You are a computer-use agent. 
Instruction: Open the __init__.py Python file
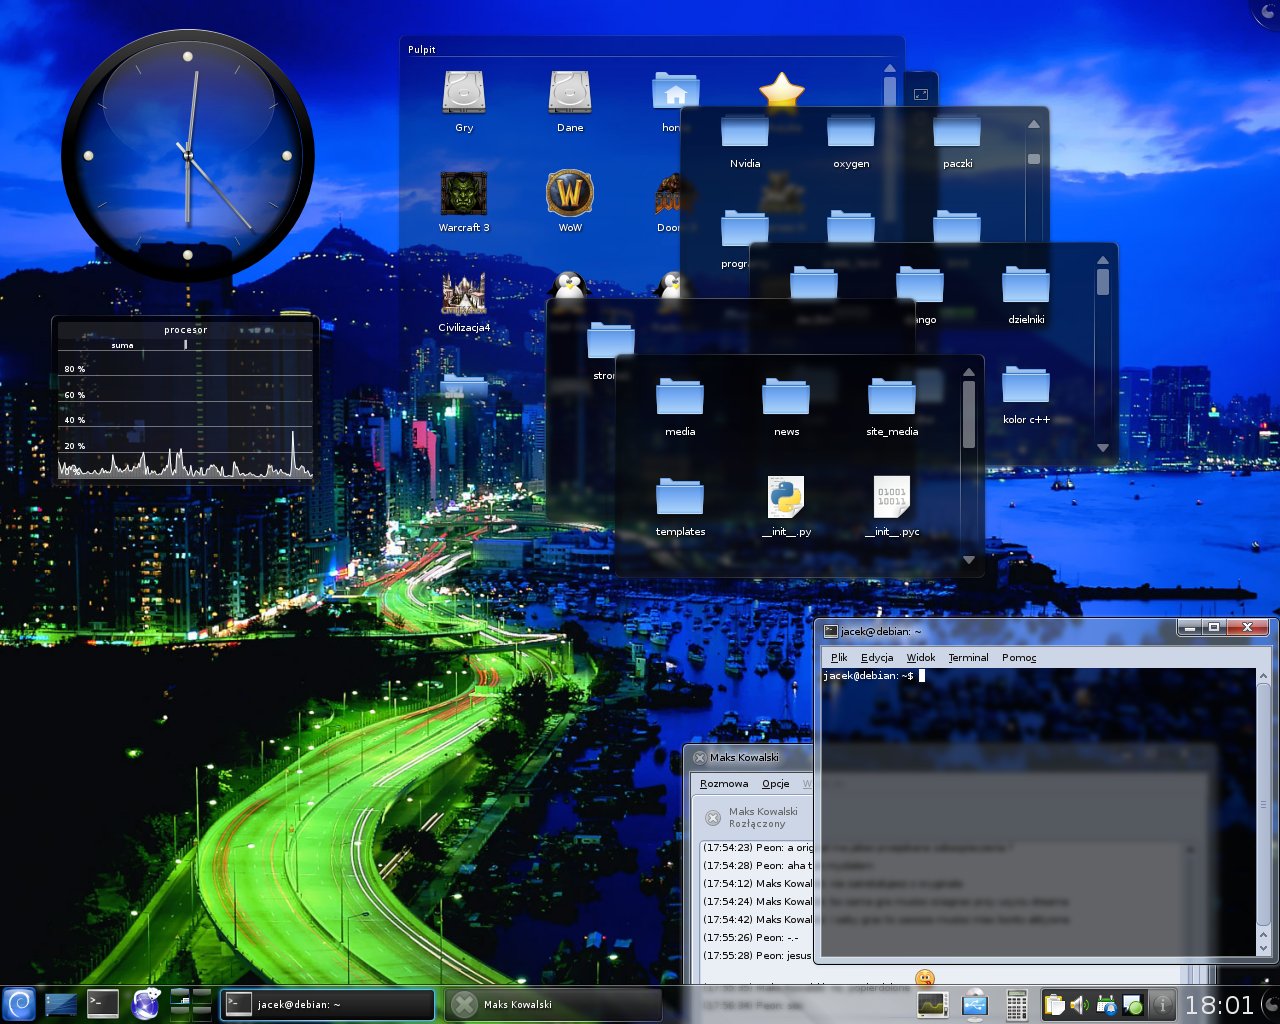point(786,499)
